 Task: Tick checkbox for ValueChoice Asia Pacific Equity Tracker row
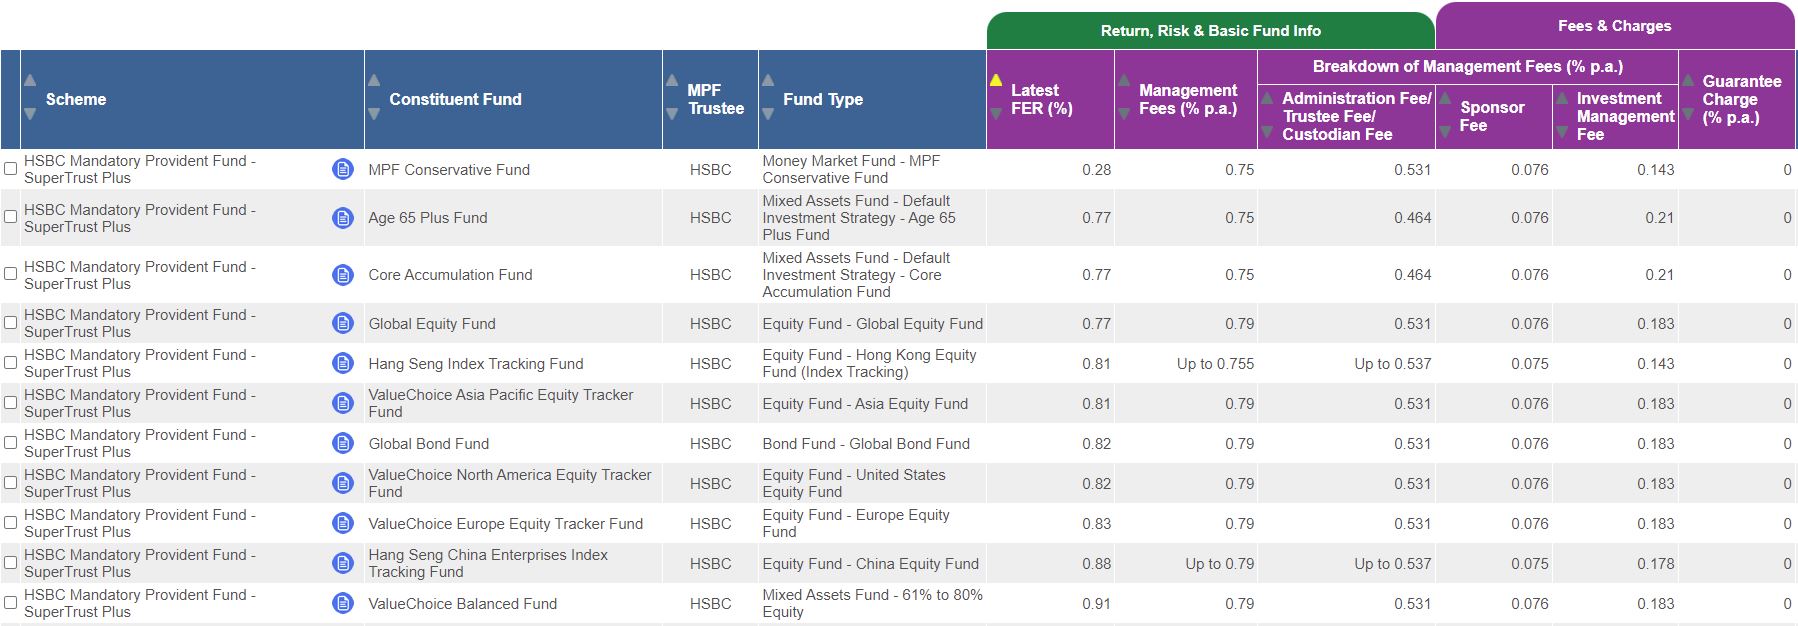point(10,403)
